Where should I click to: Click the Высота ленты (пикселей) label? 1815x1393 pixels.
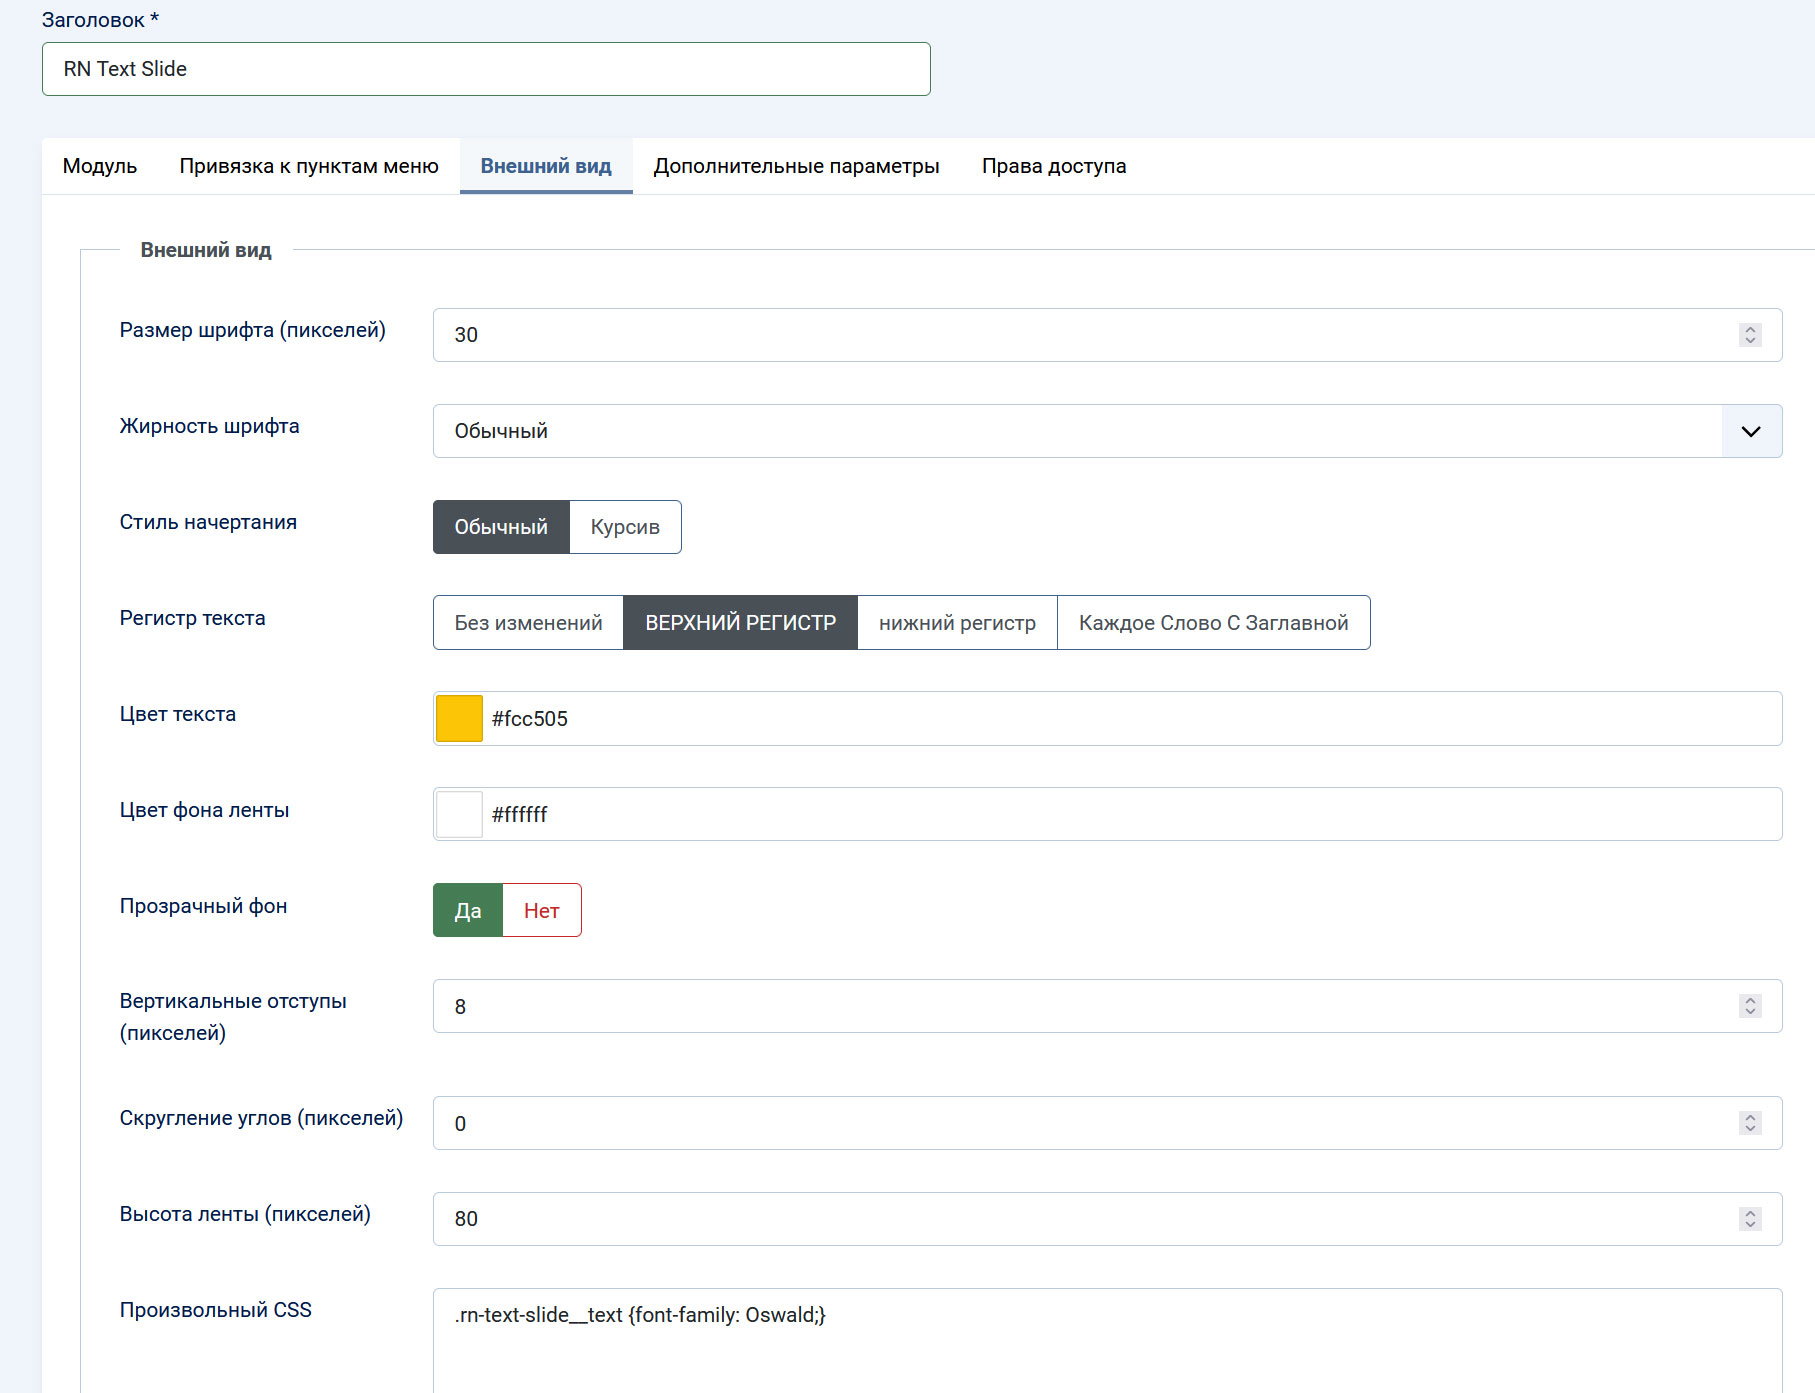click(x=245, y=1214)
